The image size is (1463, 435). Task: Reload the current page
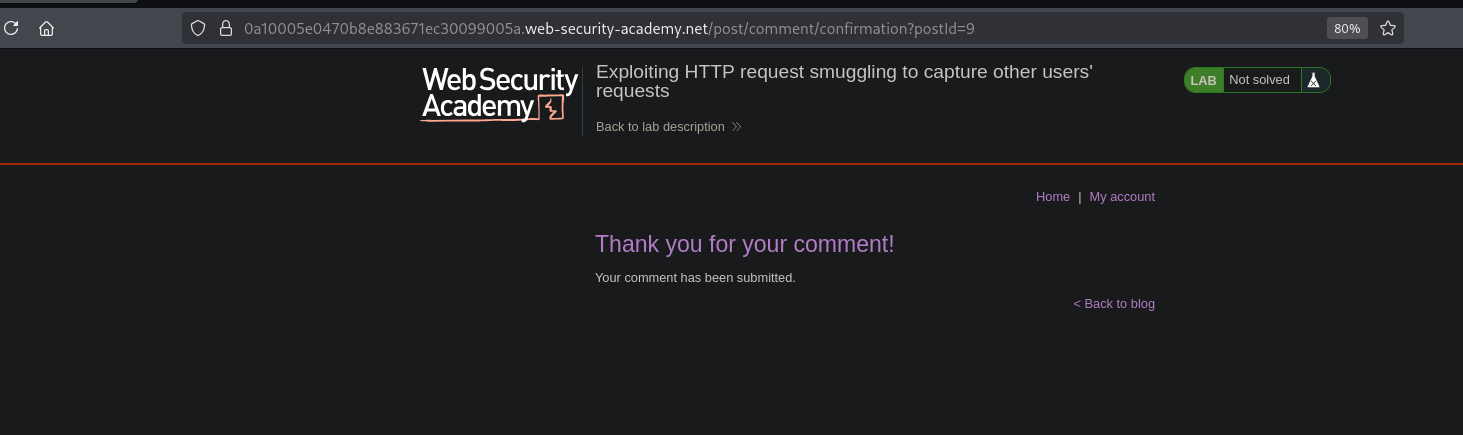click(12, 28)
